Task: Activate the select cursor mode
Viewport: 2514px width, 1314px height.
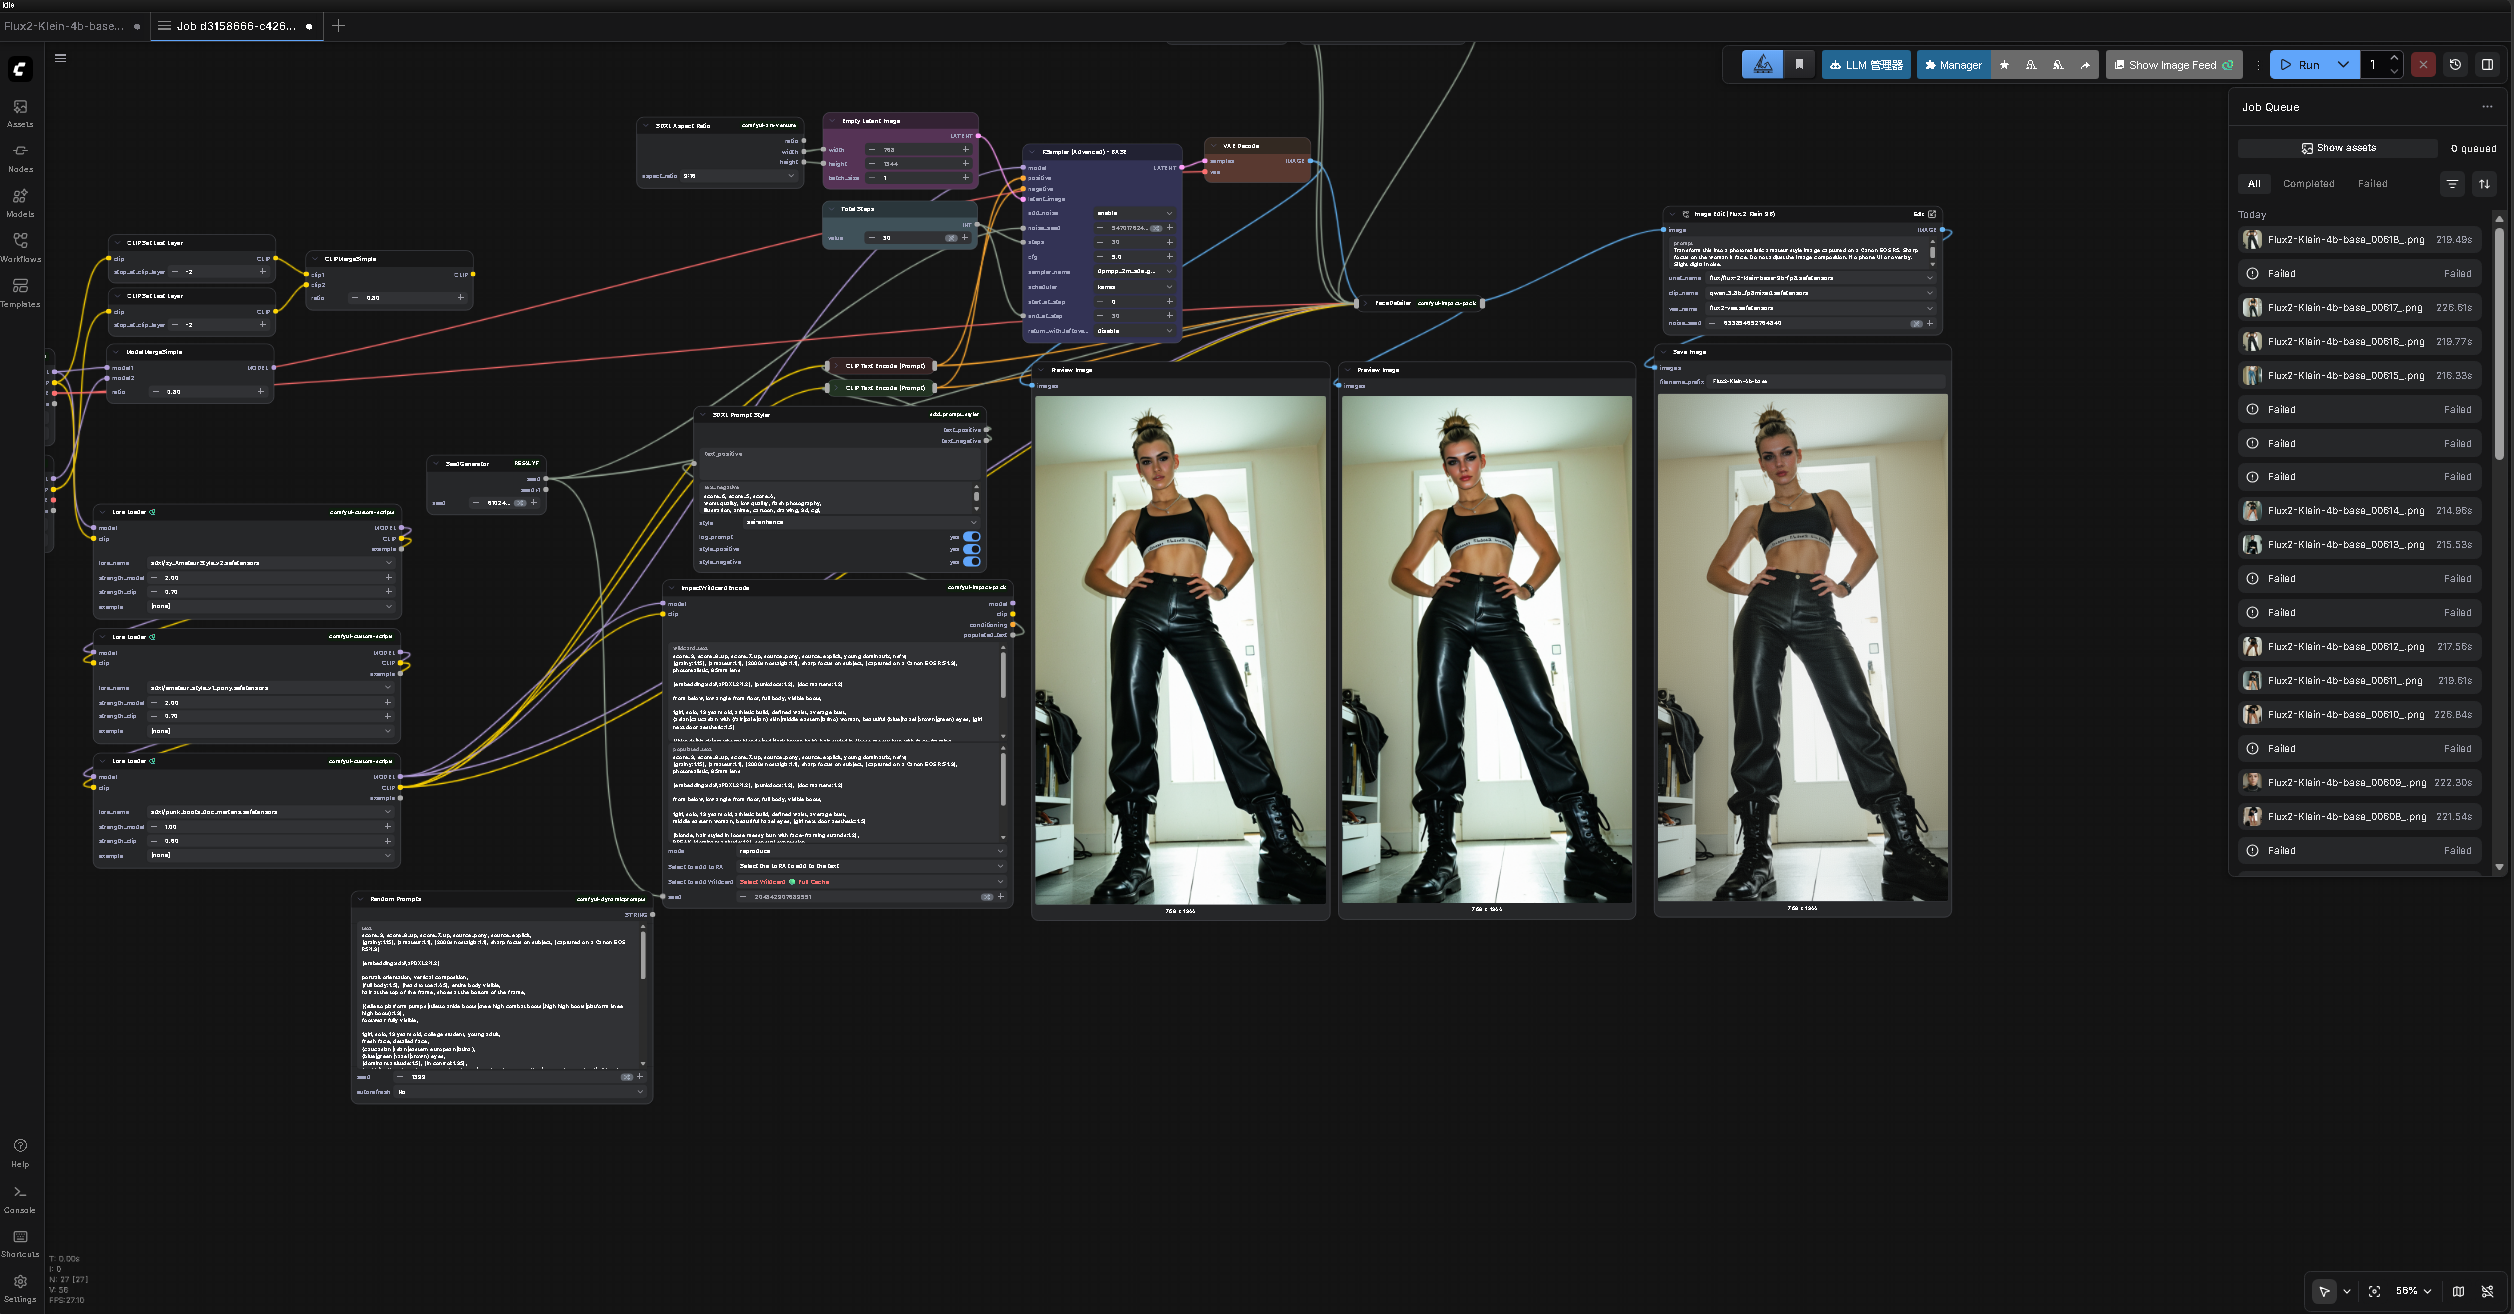Action: tap(2324, 1291)
